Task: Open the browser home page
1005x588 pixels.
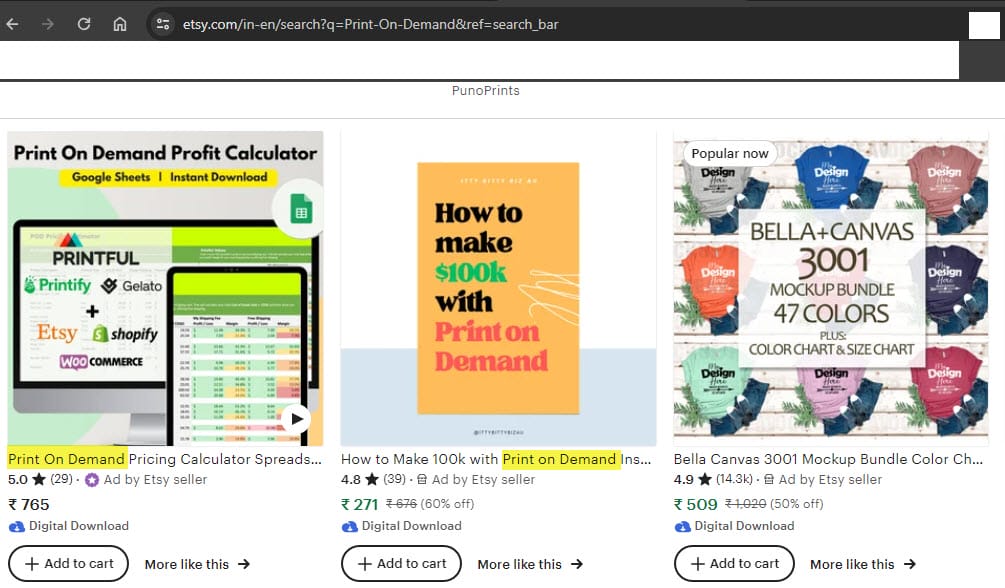Action: 120,24
